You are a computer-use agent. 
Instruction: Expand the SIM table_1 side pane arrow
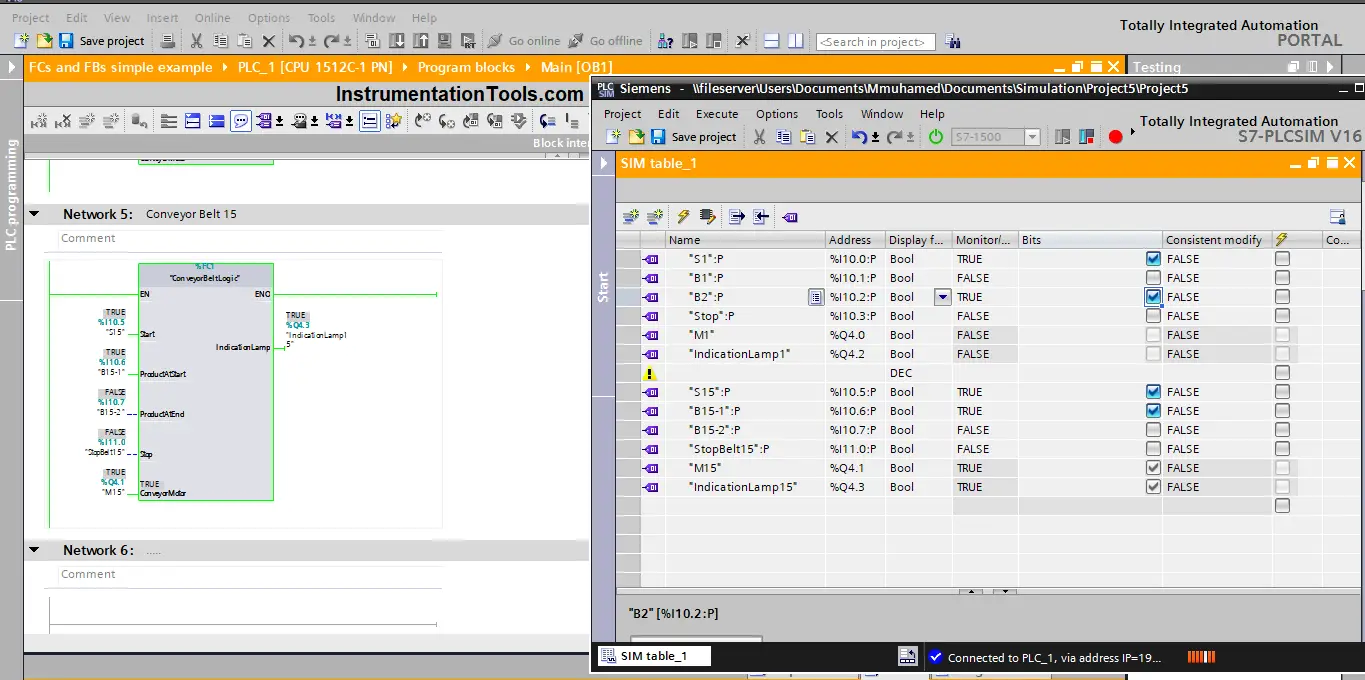click(x=603, y=163)
